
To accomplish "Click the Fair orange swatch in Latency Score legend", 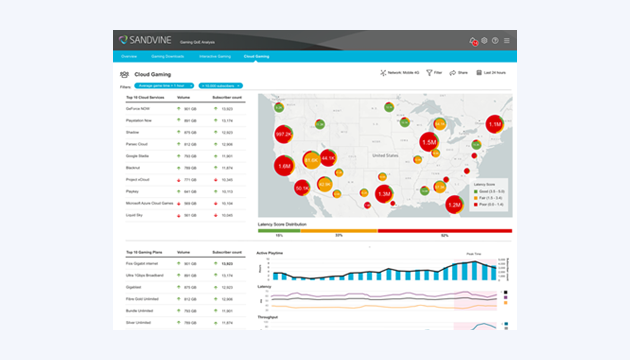I will pyautogui.click(x=476, y=198).
